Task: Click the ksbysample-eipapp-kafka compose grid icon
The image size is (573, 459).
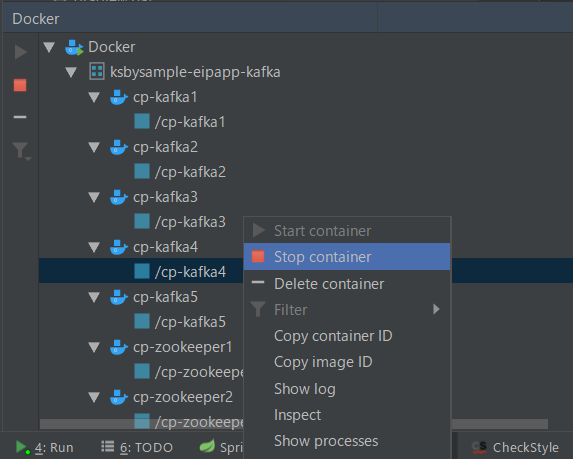Action: (97, 71)
